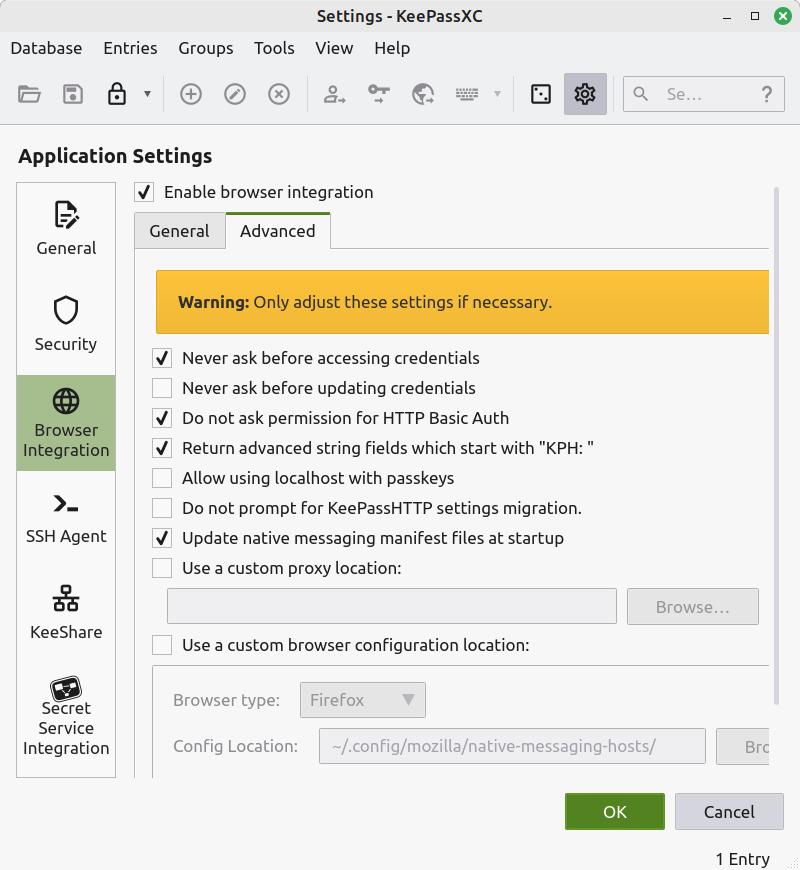
Task: Select the Advanced tab
Action: click(277, 231)
